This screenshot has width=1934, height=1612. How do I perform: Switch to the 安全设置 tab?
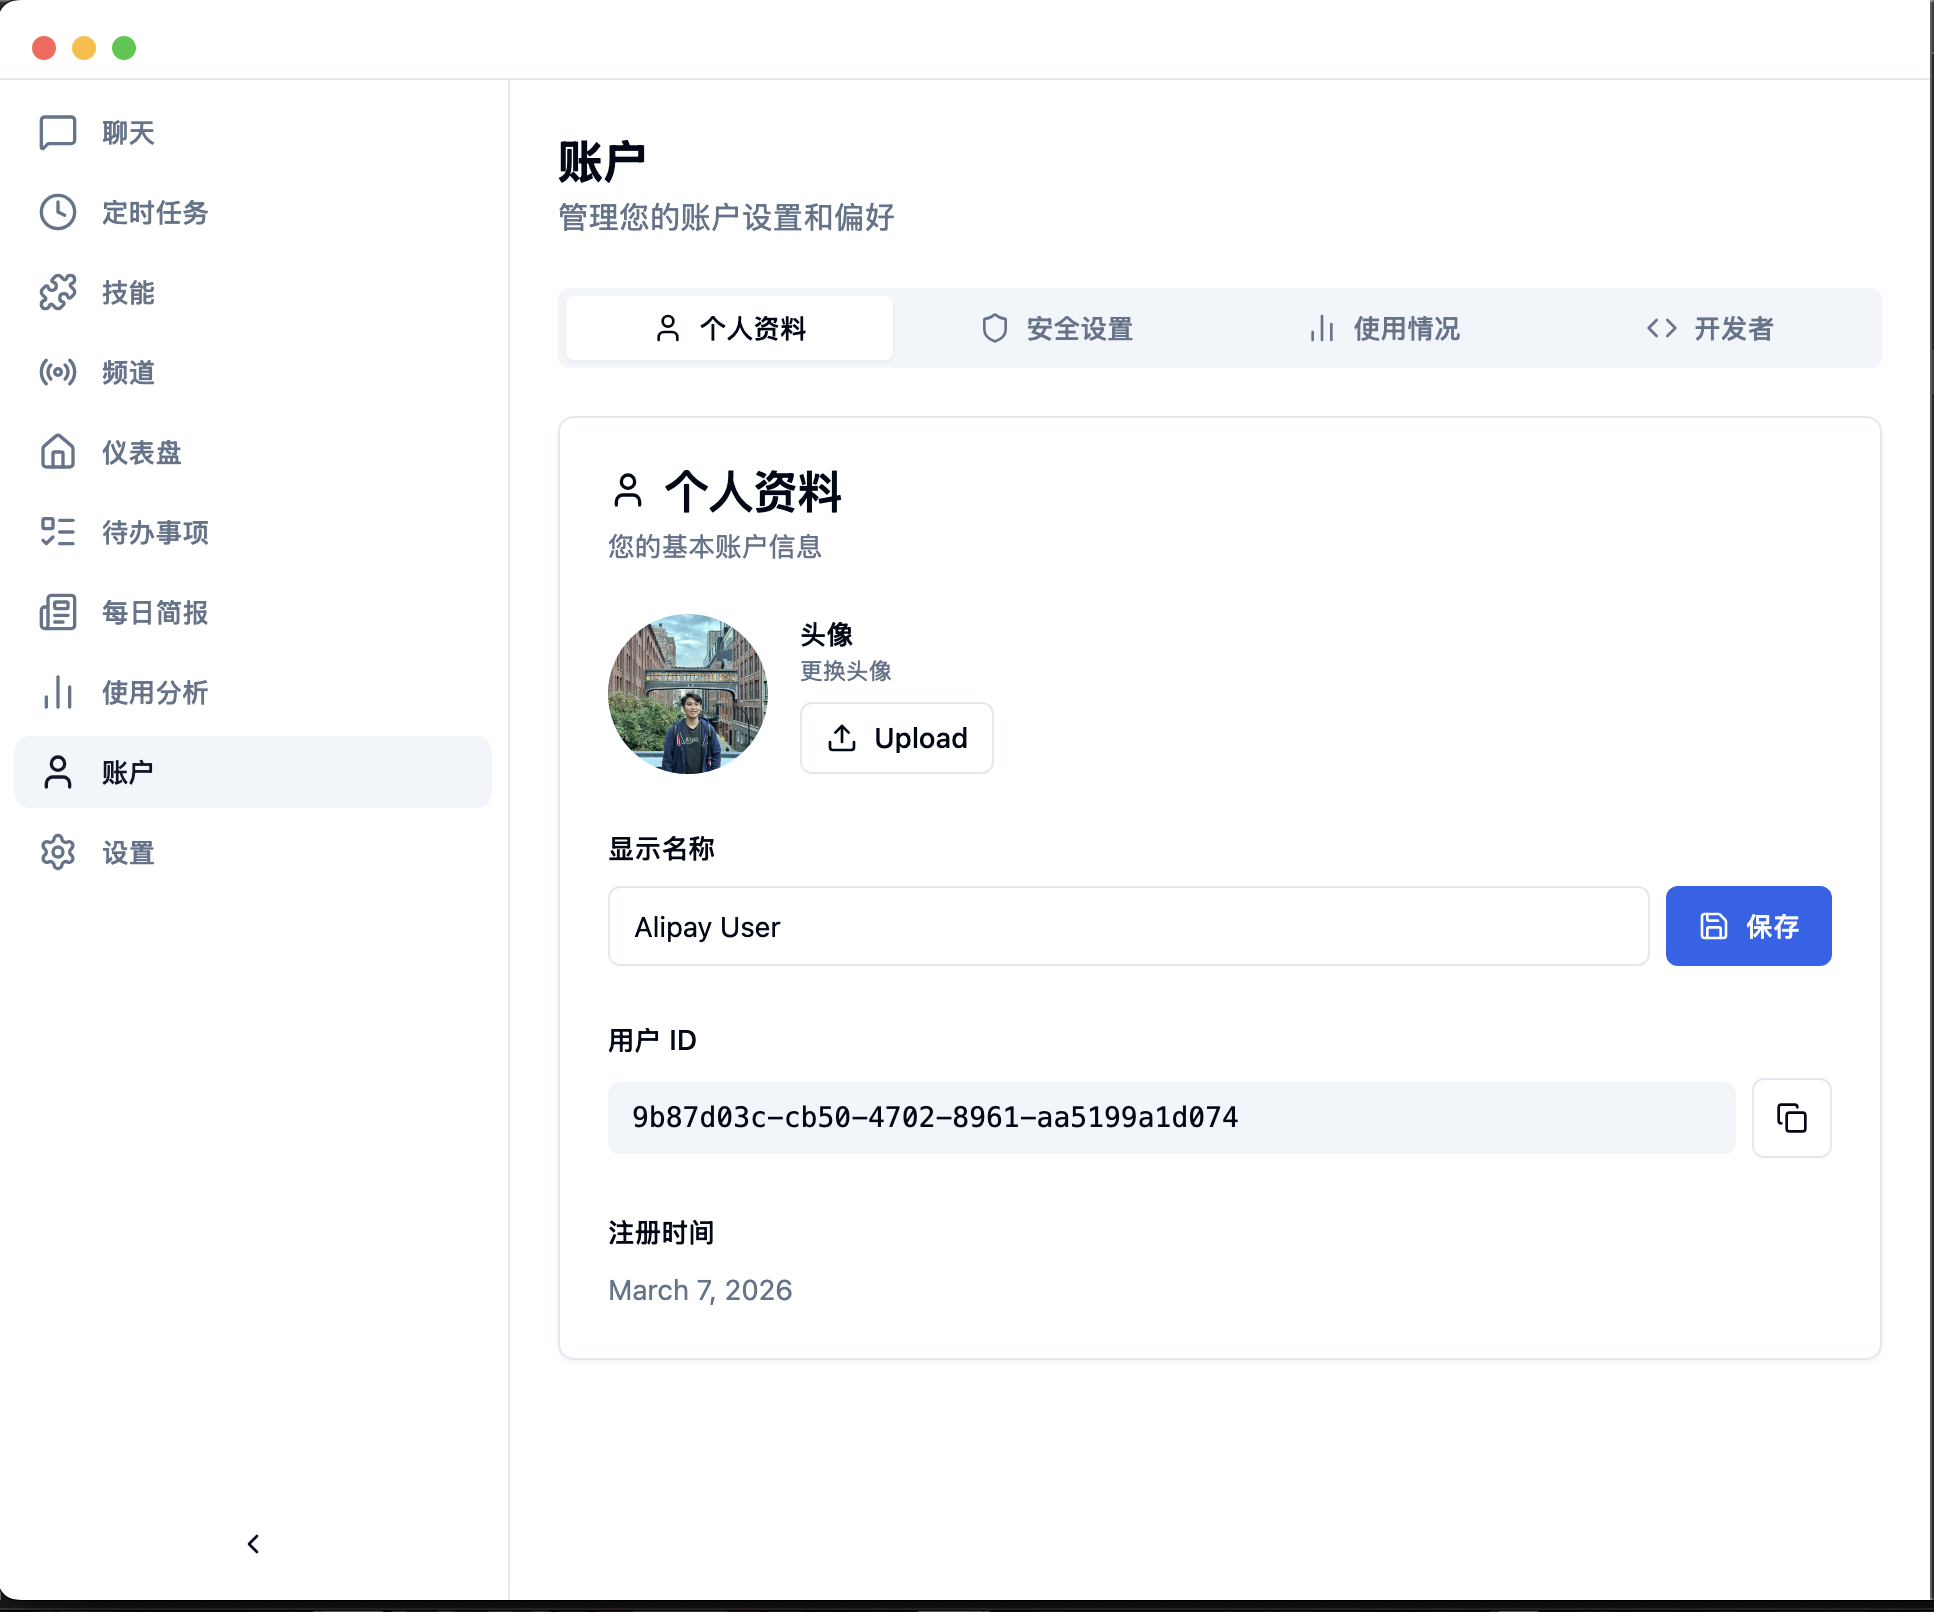point(1057,328)
